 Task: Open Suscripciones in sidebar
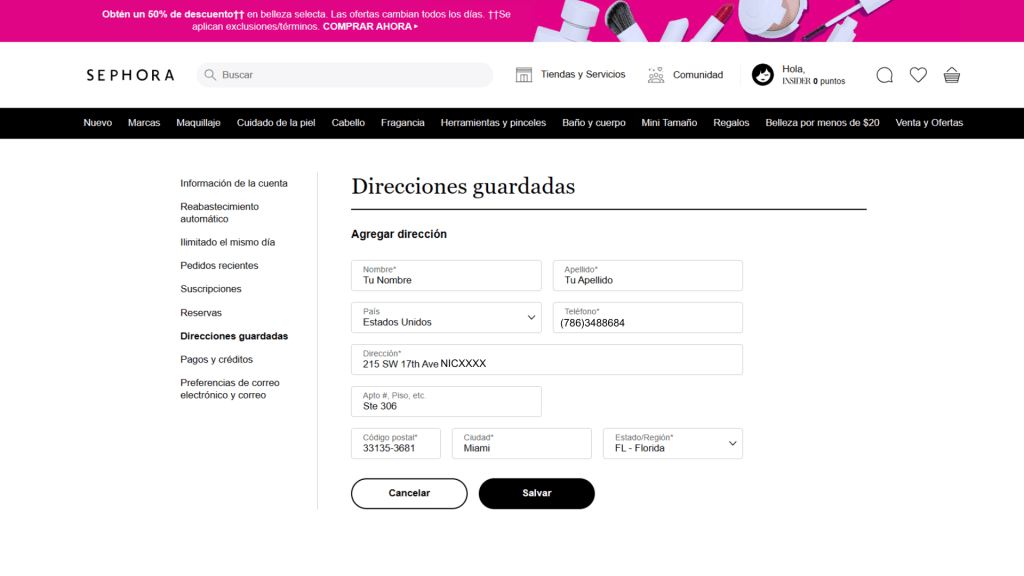pyautogui.click(x=210, y=289)
